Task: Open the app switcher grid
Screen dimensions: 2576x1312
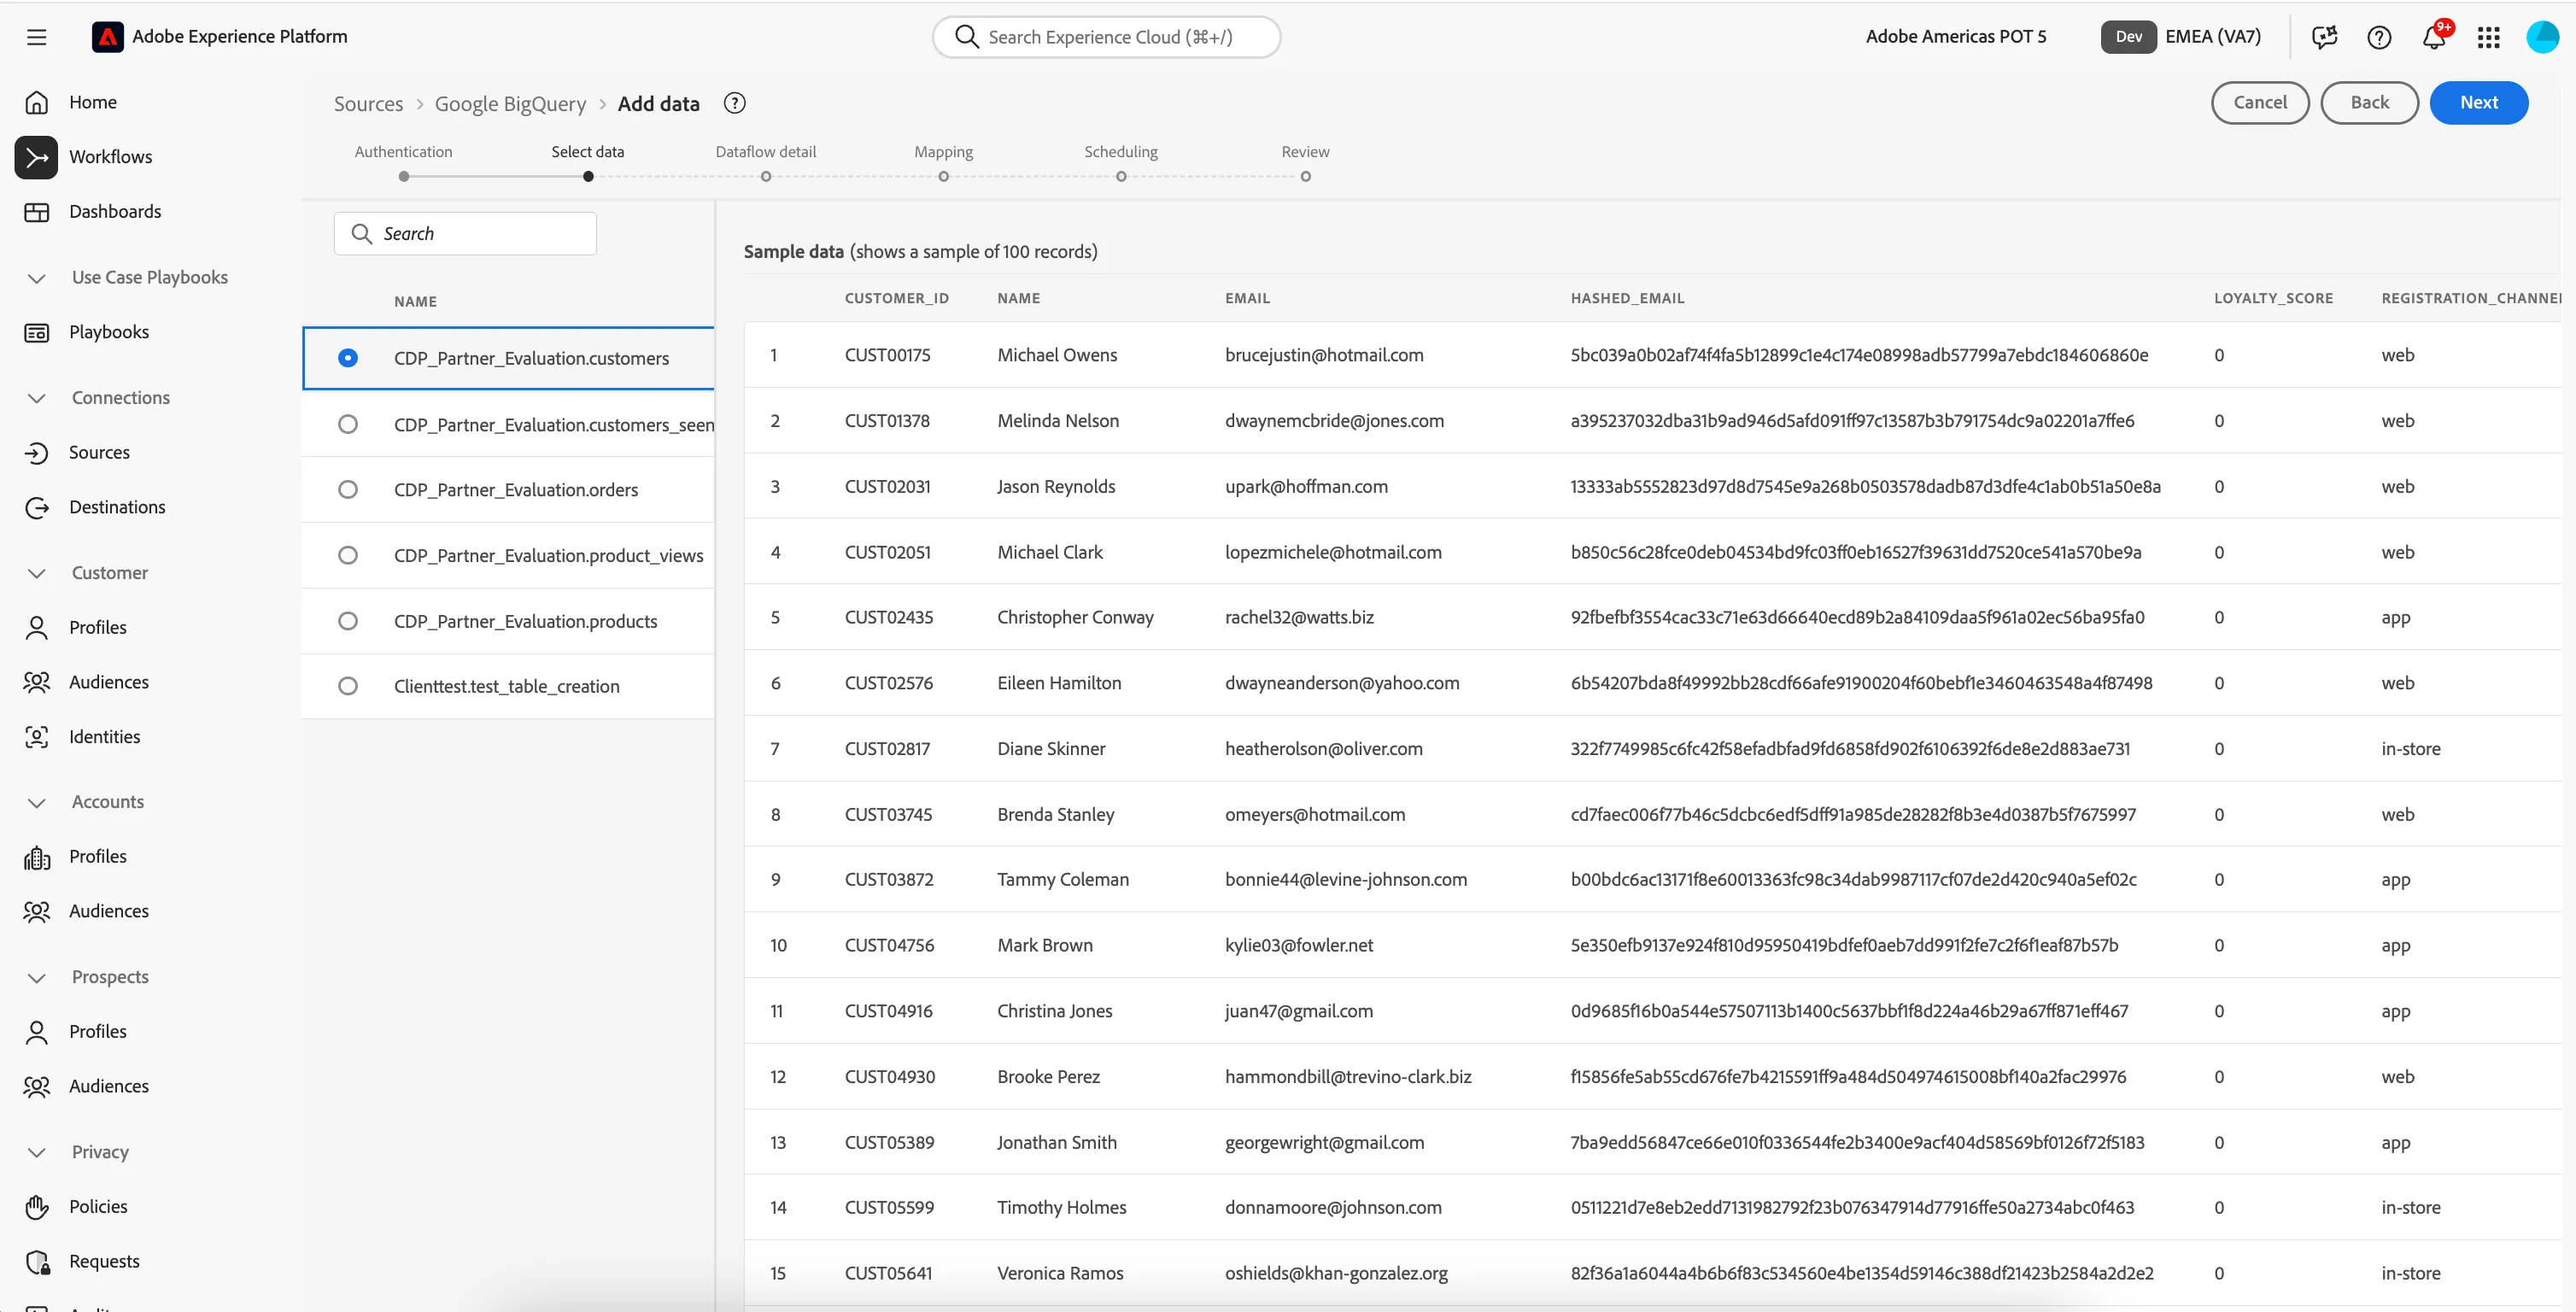Action: 2488,37
